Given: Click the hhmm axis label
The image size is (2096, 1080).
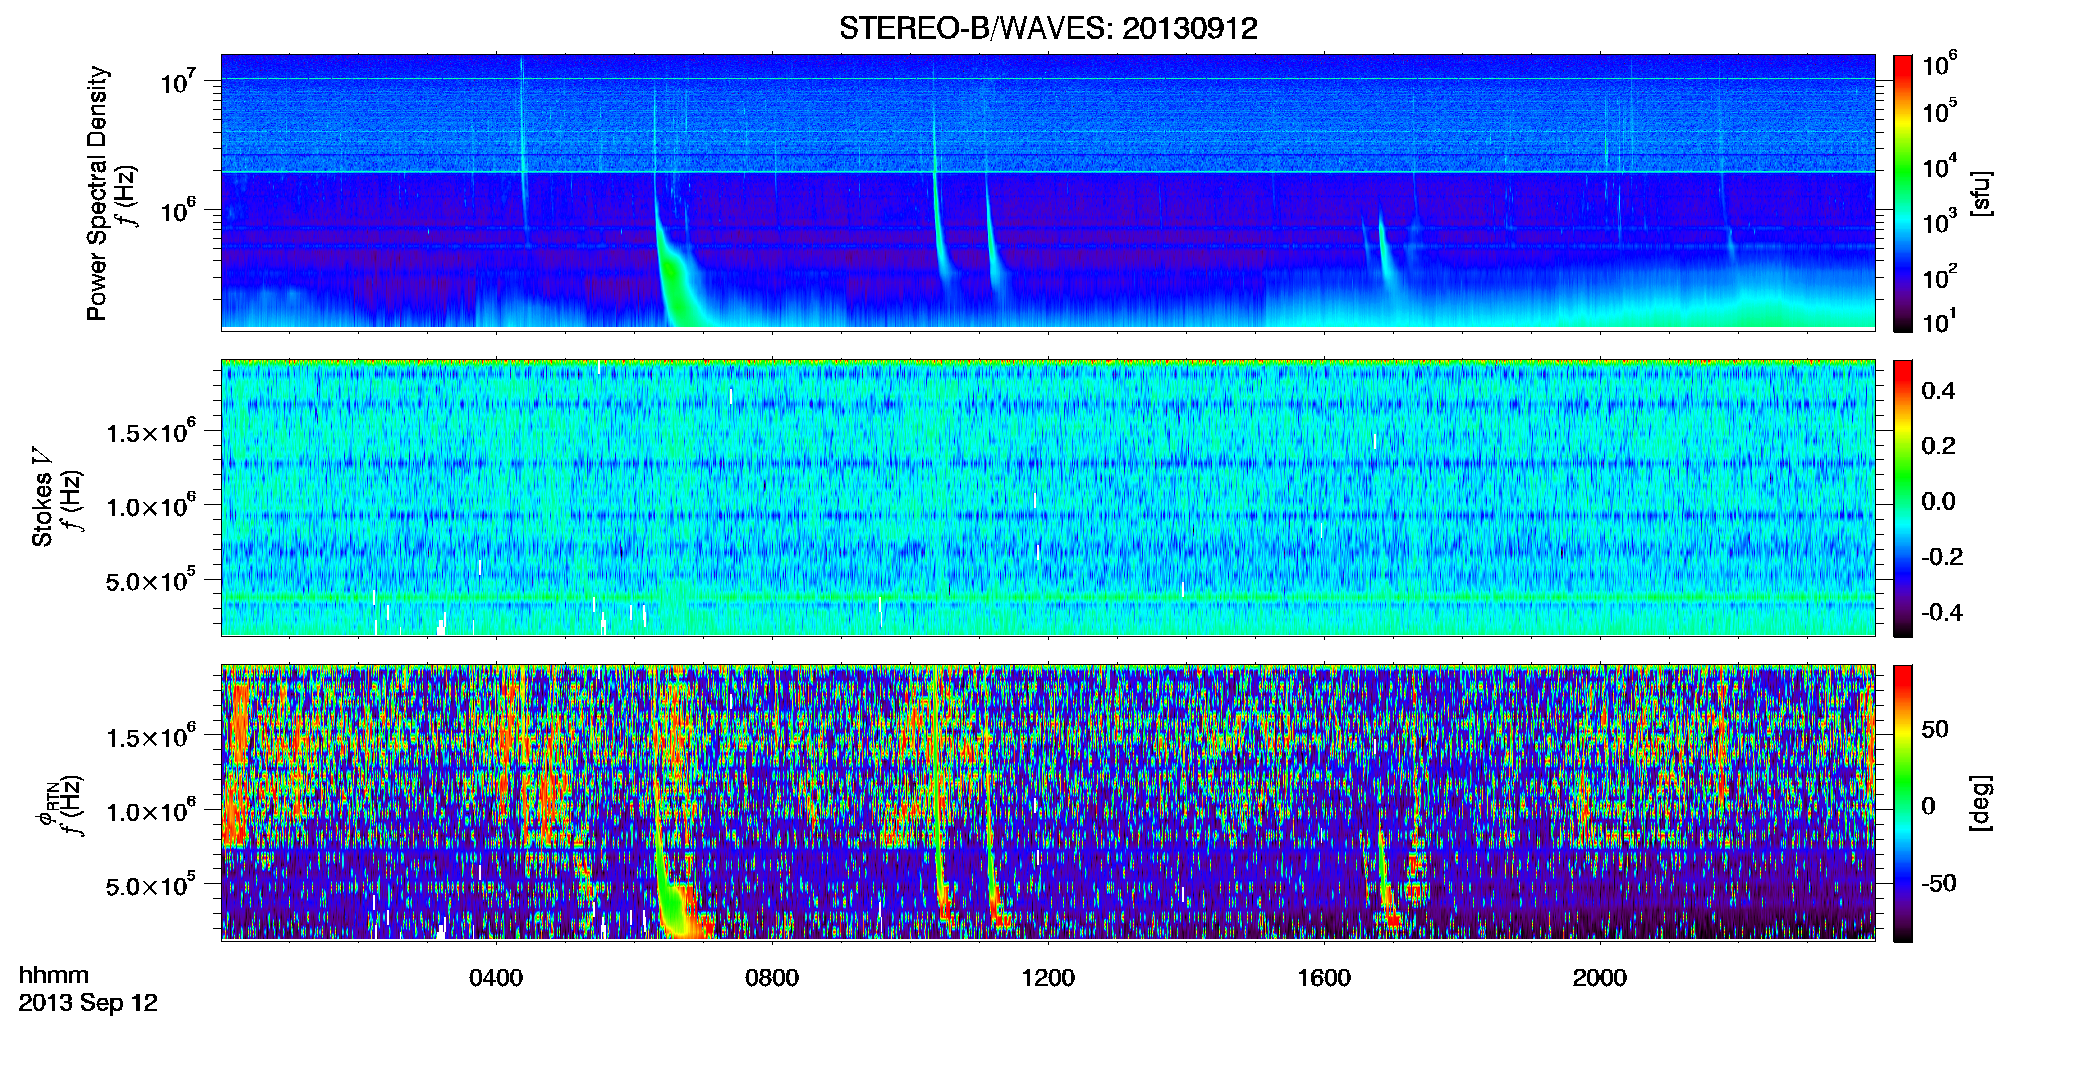Looking at the screenshot, I should click(54, 975).
